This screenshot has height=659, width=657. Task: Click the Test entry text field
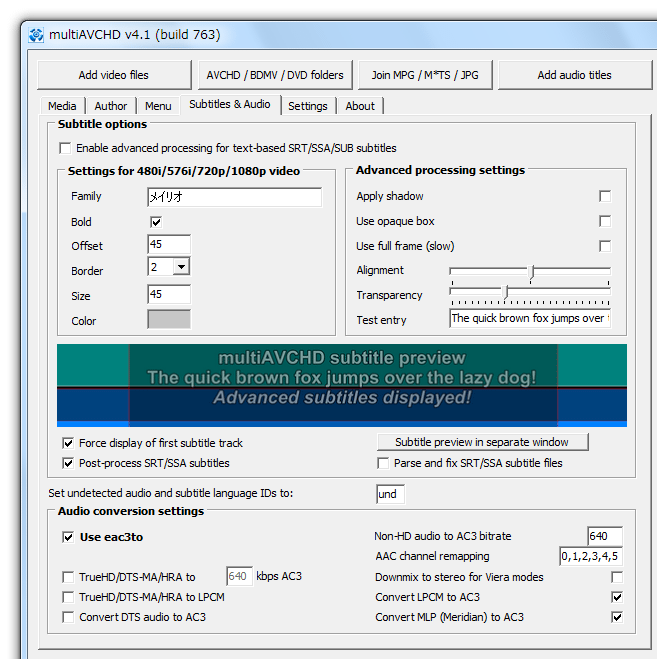click(530, 318)
